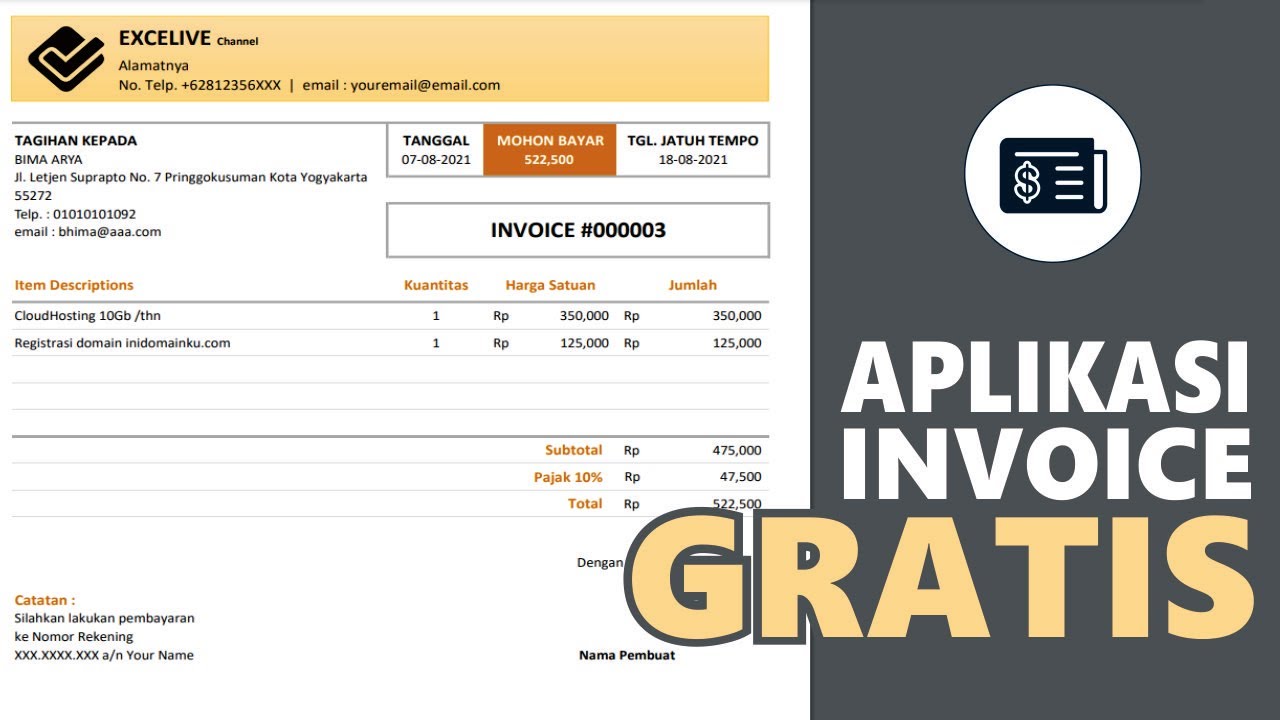
Task: Click the INVOICE #000003 title box
Action: pyautogui.click(x=578, y=230)
